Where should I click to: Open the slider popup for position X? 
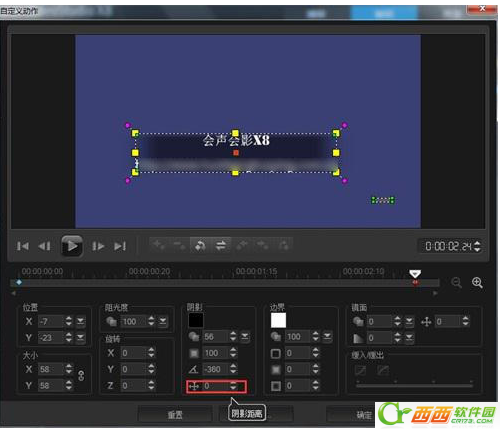coord(80,321)
